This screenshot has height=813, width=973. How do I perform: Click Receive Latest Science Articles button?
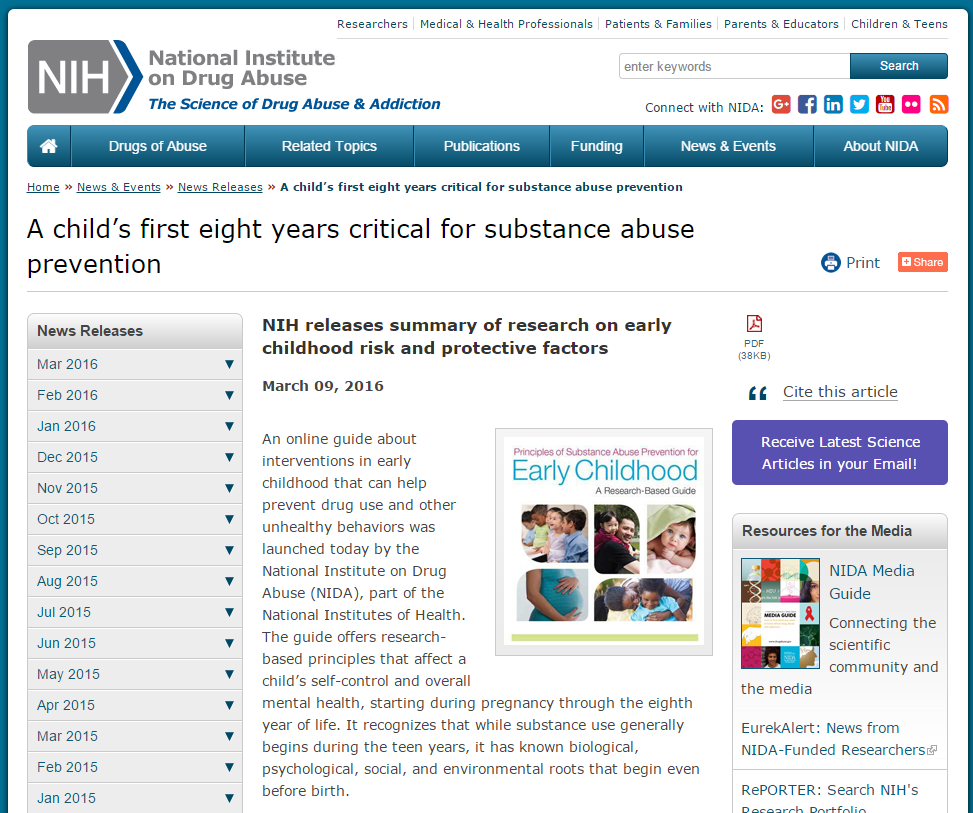[840, 452]
